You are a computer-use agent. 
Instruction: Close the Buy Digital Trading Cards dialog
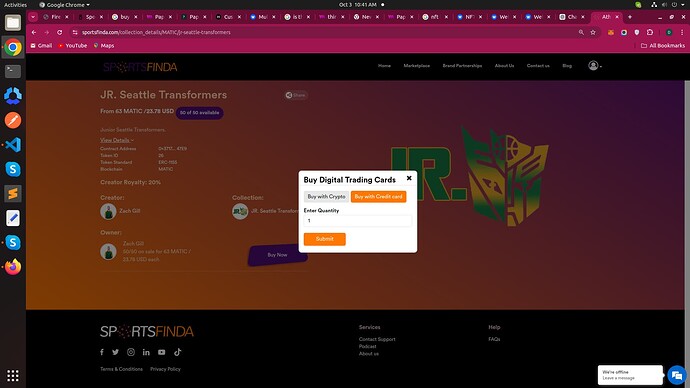[x=409, y=178]
